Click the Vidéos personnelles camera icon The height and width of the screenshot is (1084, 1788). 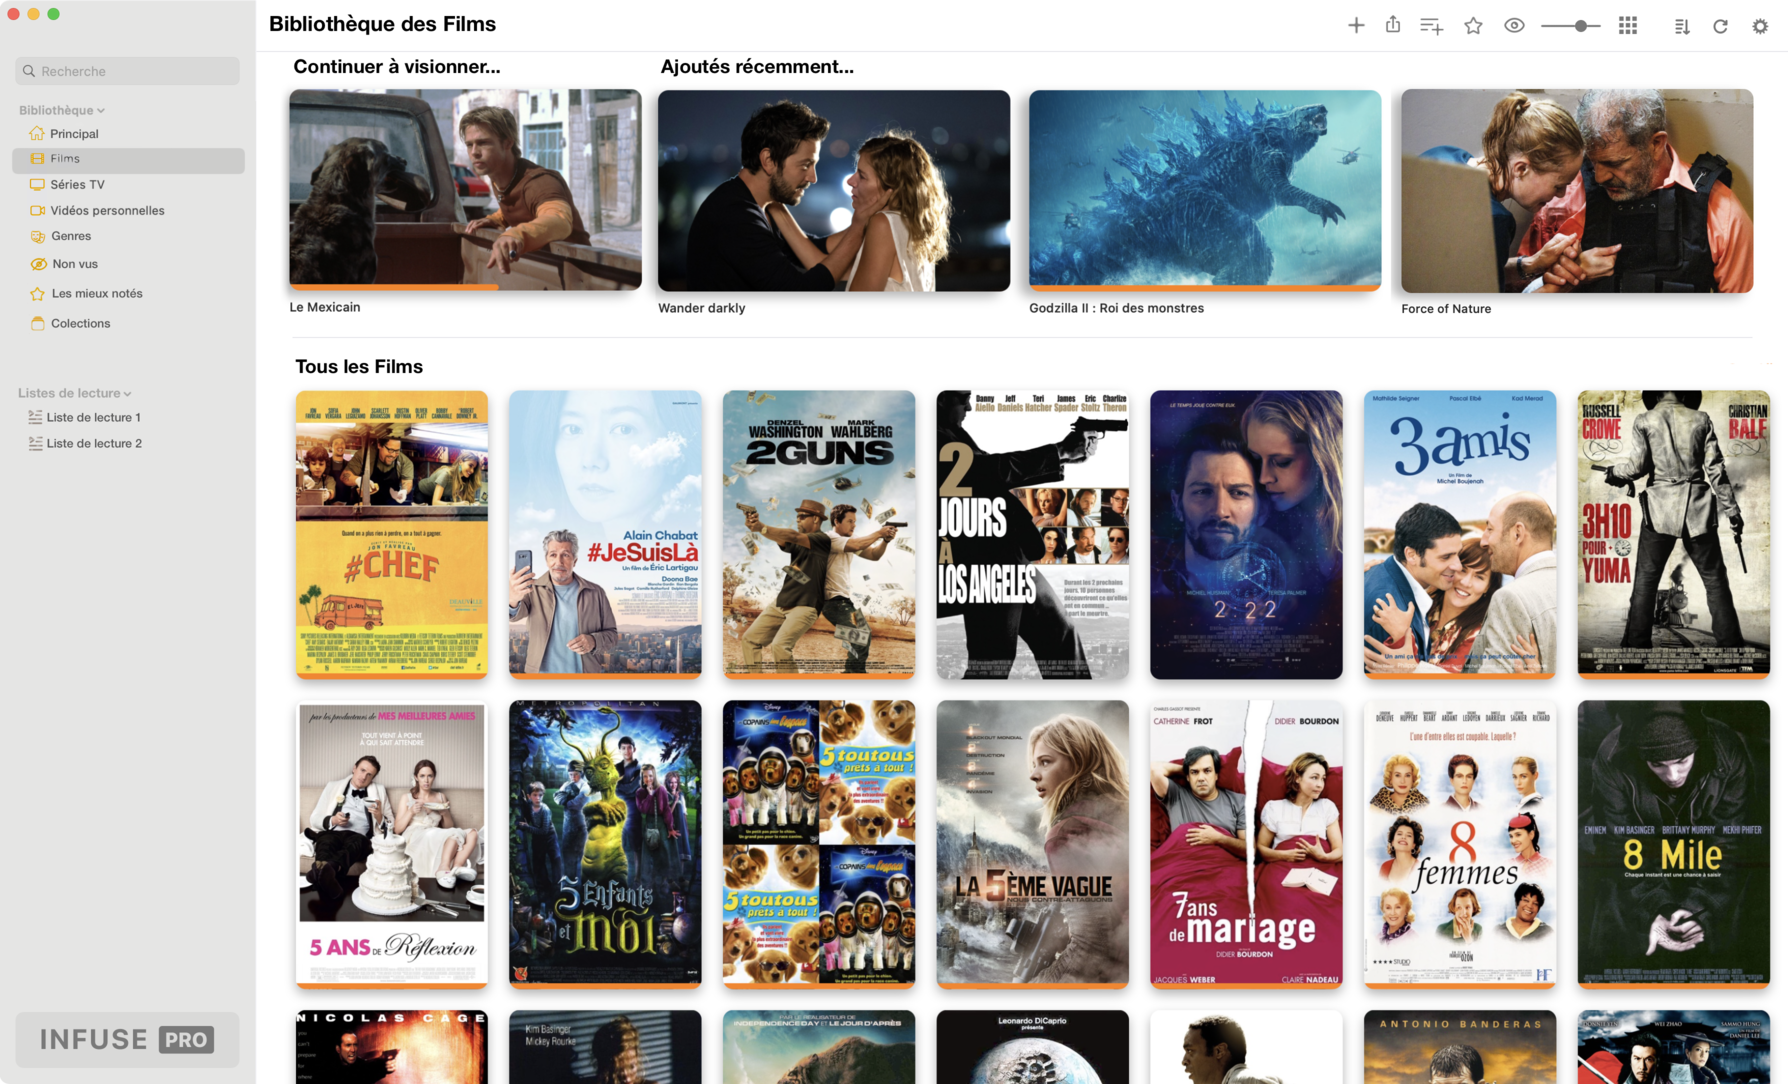click(37, 211)
